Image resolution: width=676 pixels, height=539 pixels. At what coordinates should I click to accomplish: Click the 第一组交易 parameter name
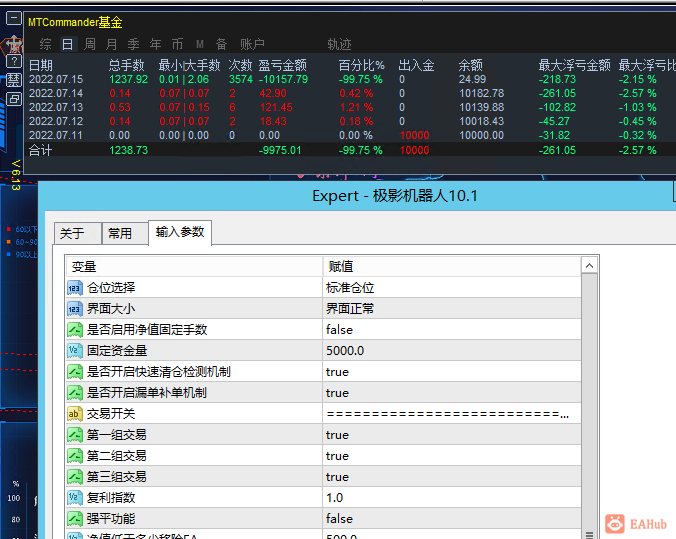pos(116,435)
